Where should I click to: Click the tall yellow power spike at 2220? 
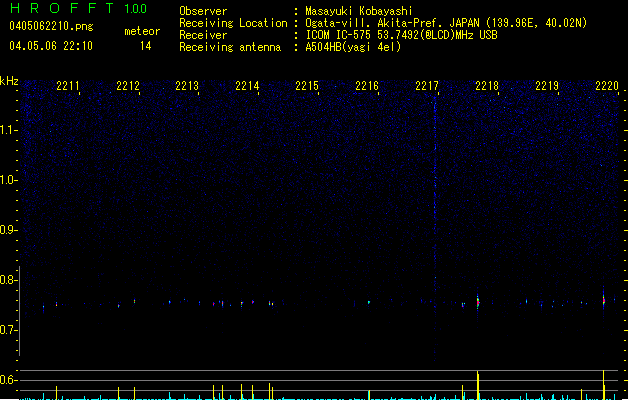[604, 385]
